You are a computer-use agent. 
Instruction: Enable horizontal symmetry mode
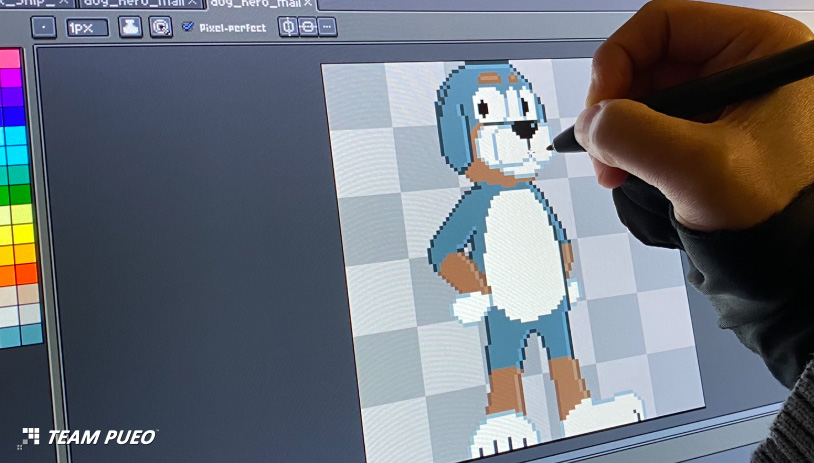(288, 26)
